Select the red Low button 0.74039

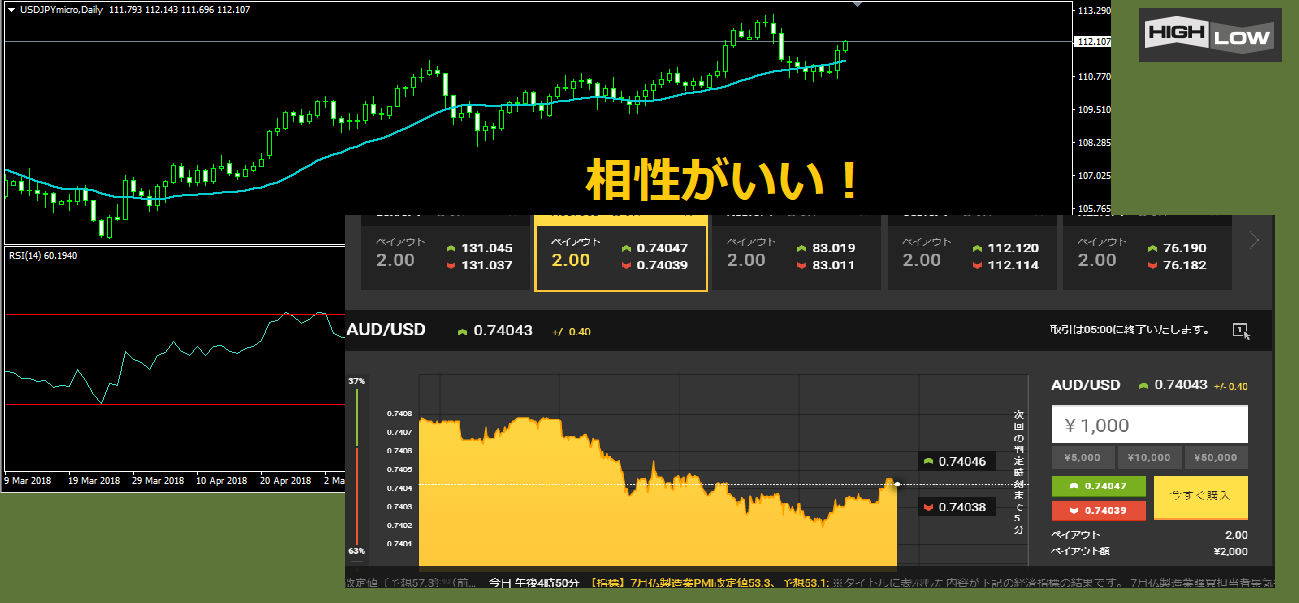1099,511
